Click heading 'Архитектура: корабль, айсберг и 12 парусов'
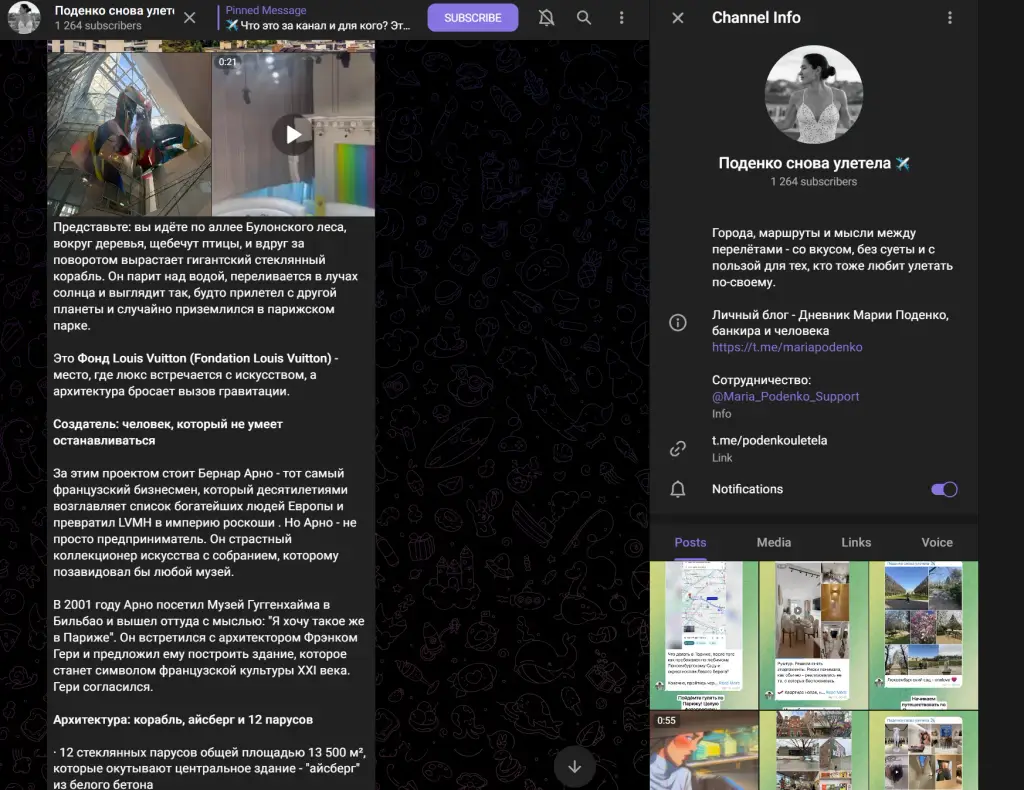 click(183, 719)
